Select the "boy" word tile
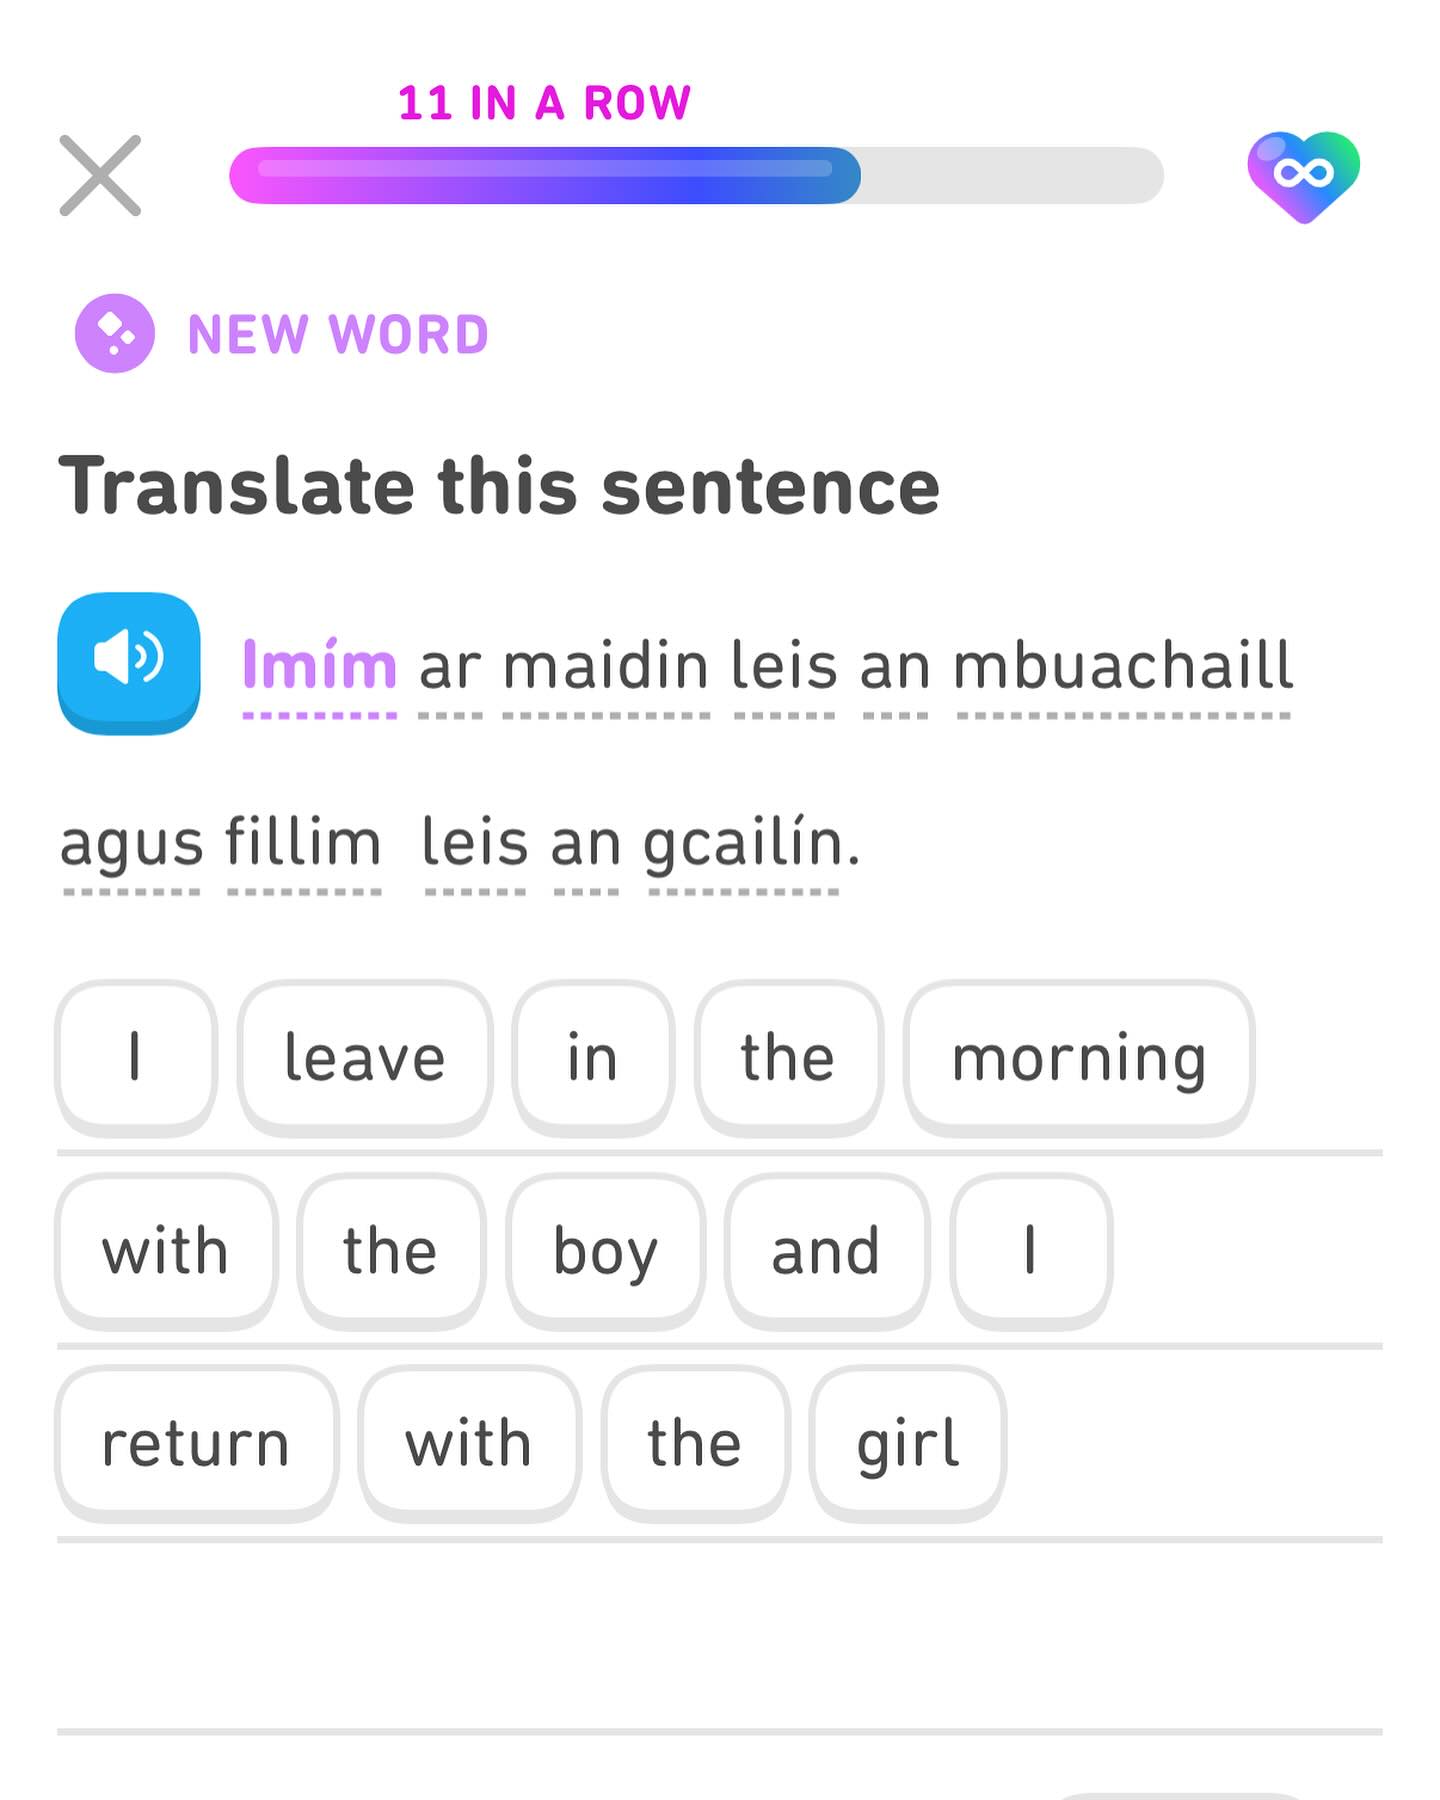This screenshot has width=1440, height=1800. click(605, 1250)
